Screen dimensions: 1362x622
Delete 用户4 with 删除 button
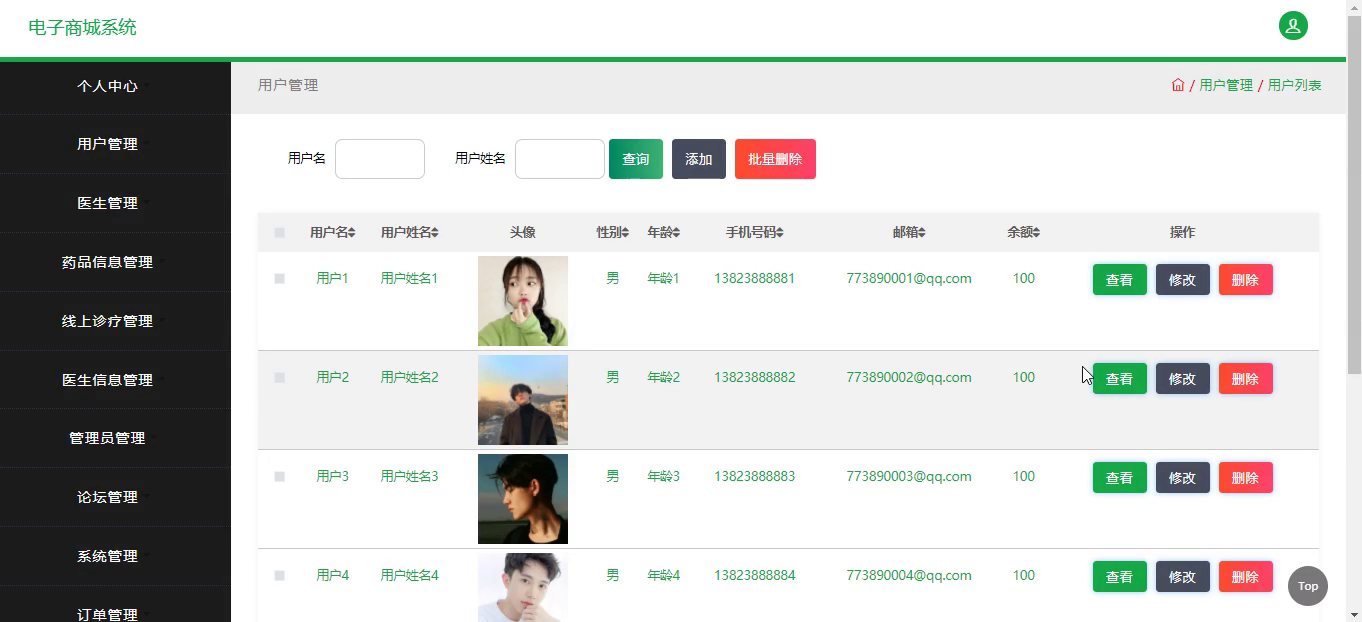pyautogui.click(x=1245, y=577)
